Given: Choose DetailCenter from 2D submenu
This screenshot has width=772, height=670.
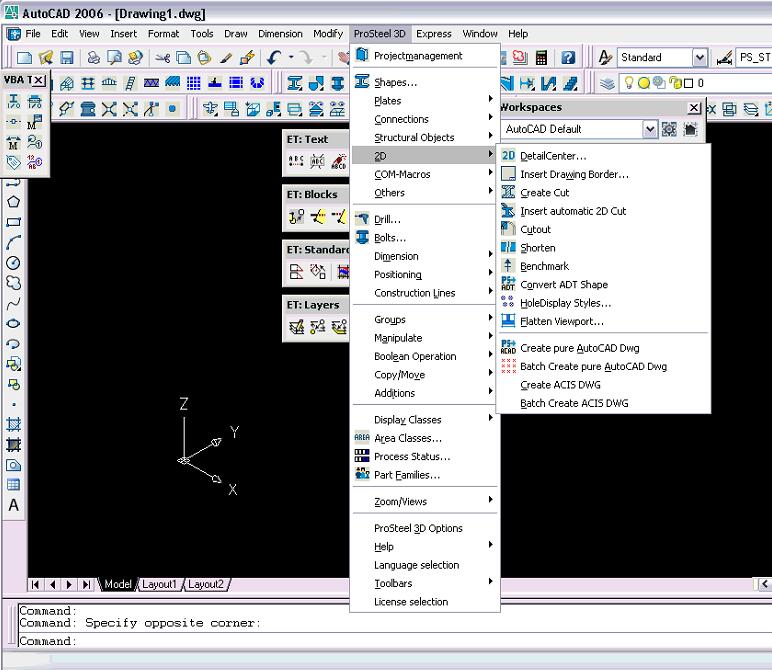Looking at the screenshot, I should point(604,156).
